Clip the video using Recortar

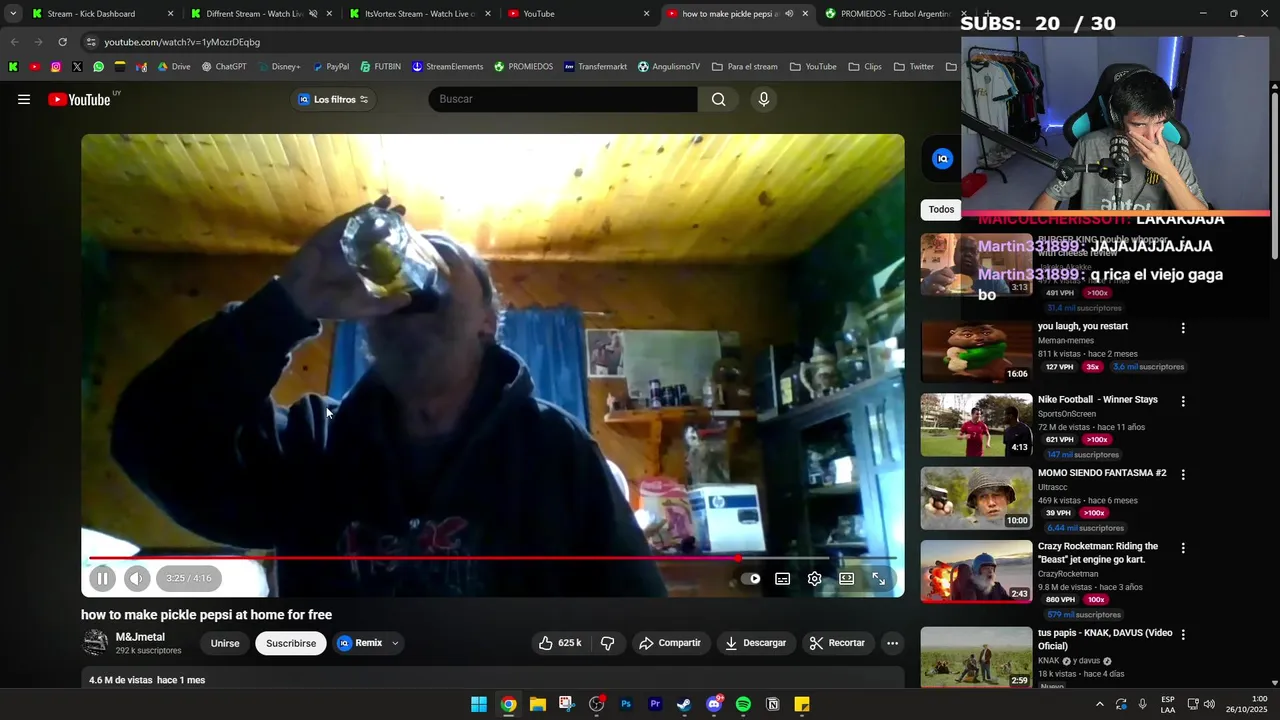point(837,643)
